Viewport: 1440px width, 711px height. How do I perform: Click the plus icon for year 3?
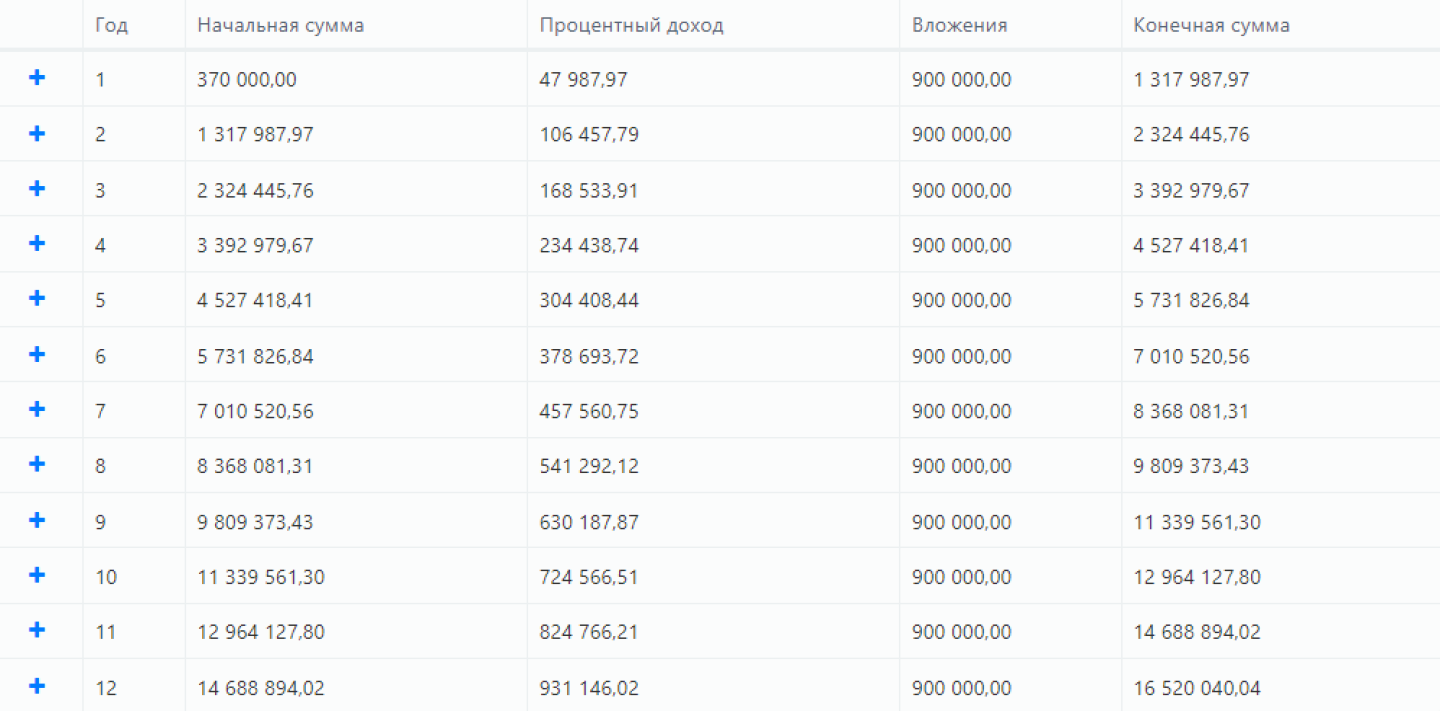pos(37,188)
